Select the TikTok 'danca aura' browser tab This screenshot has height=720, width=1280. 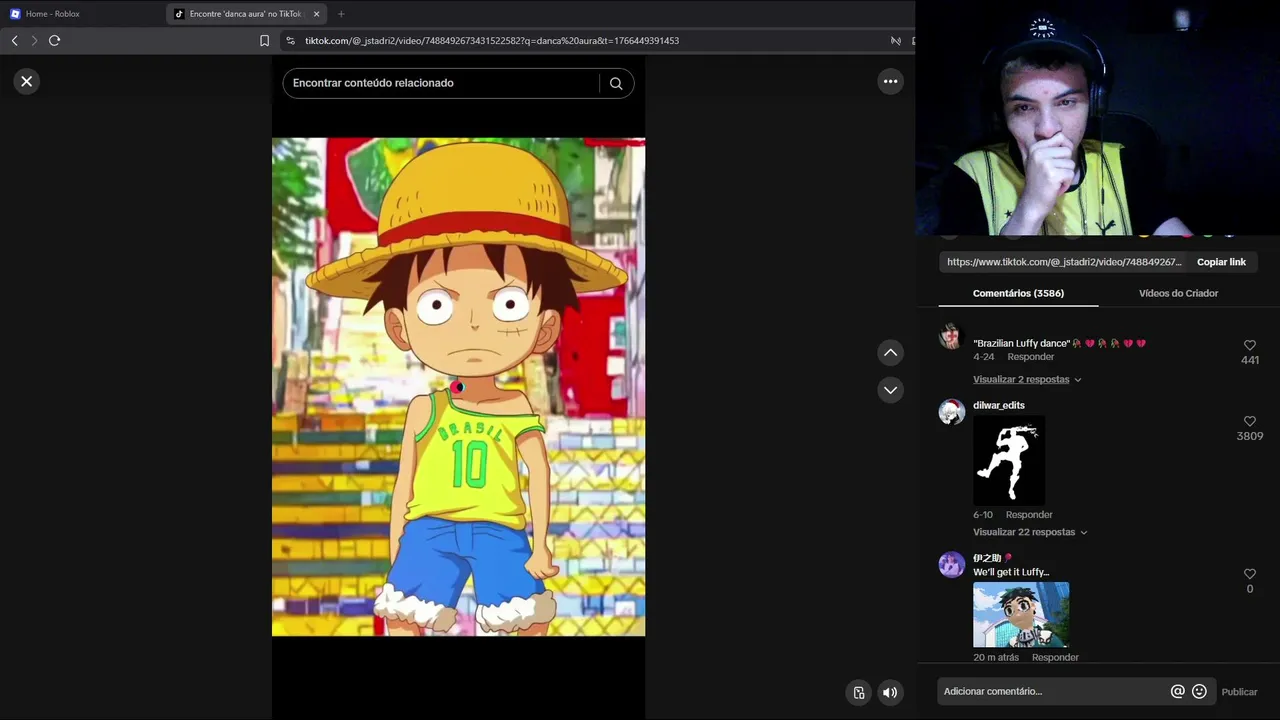point(245,14)
